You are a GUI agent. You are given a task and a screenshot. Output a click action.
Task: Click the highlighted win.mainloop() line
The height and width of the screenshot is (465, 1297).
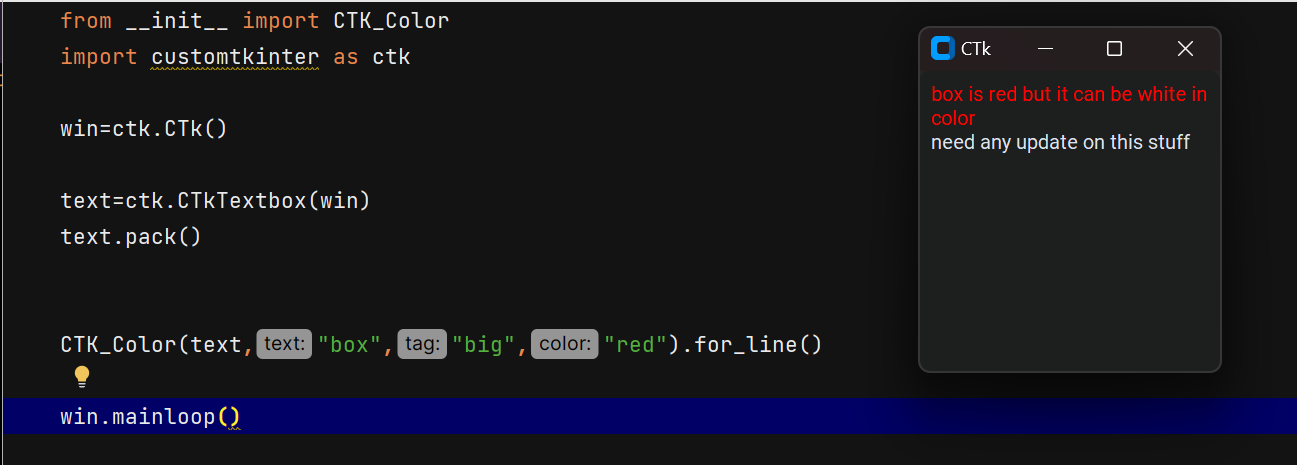tap(150, 416)
